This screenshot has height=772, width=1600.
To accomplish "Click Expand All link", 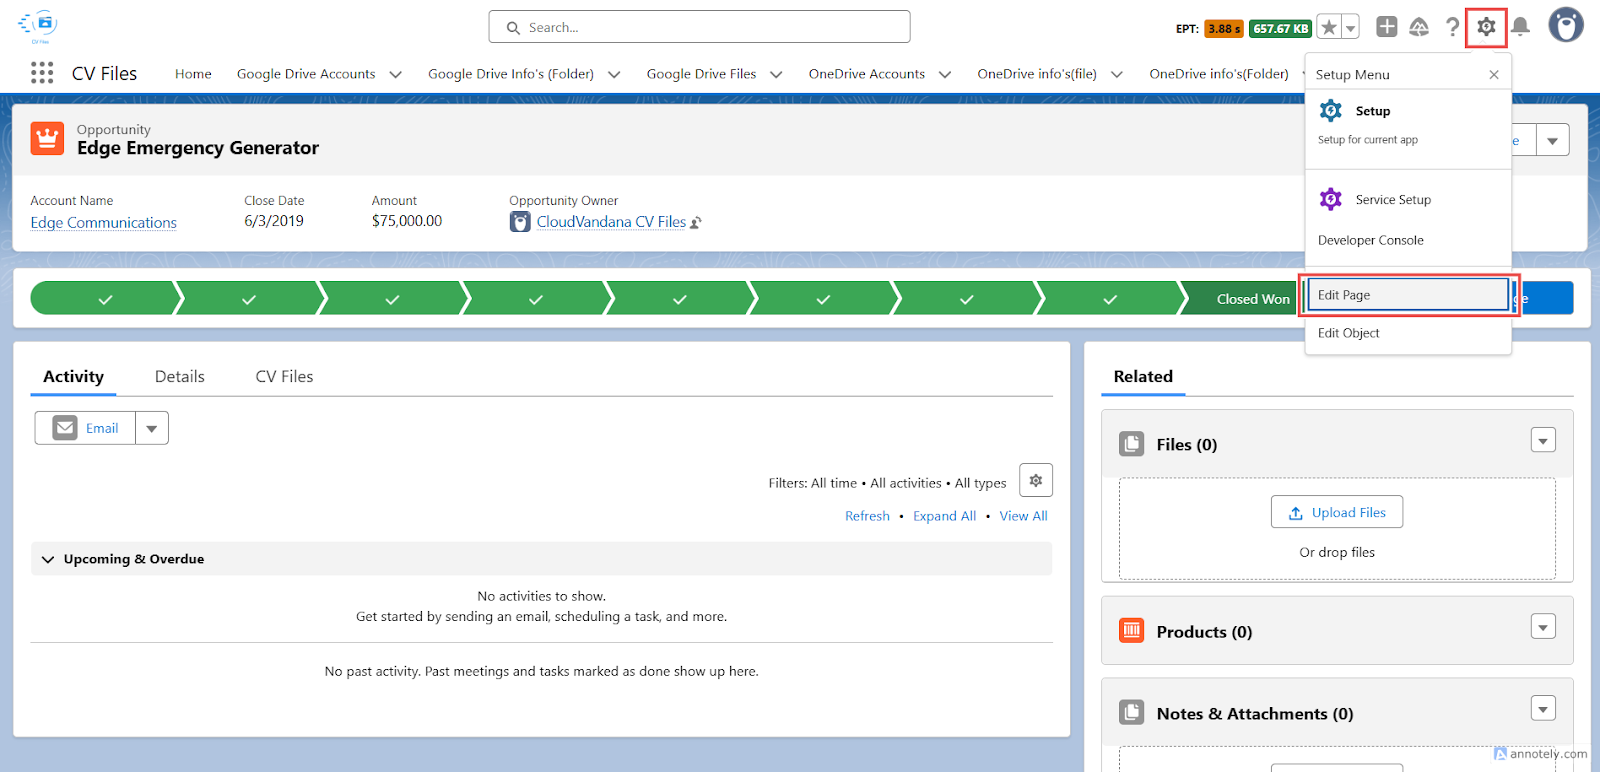I will tap(944, 516).
